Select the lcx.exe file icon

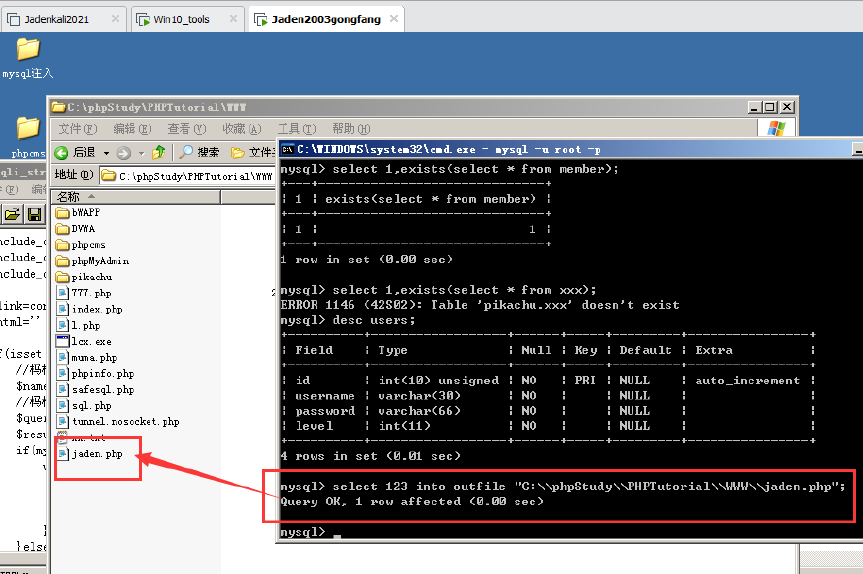click(62, 341)
